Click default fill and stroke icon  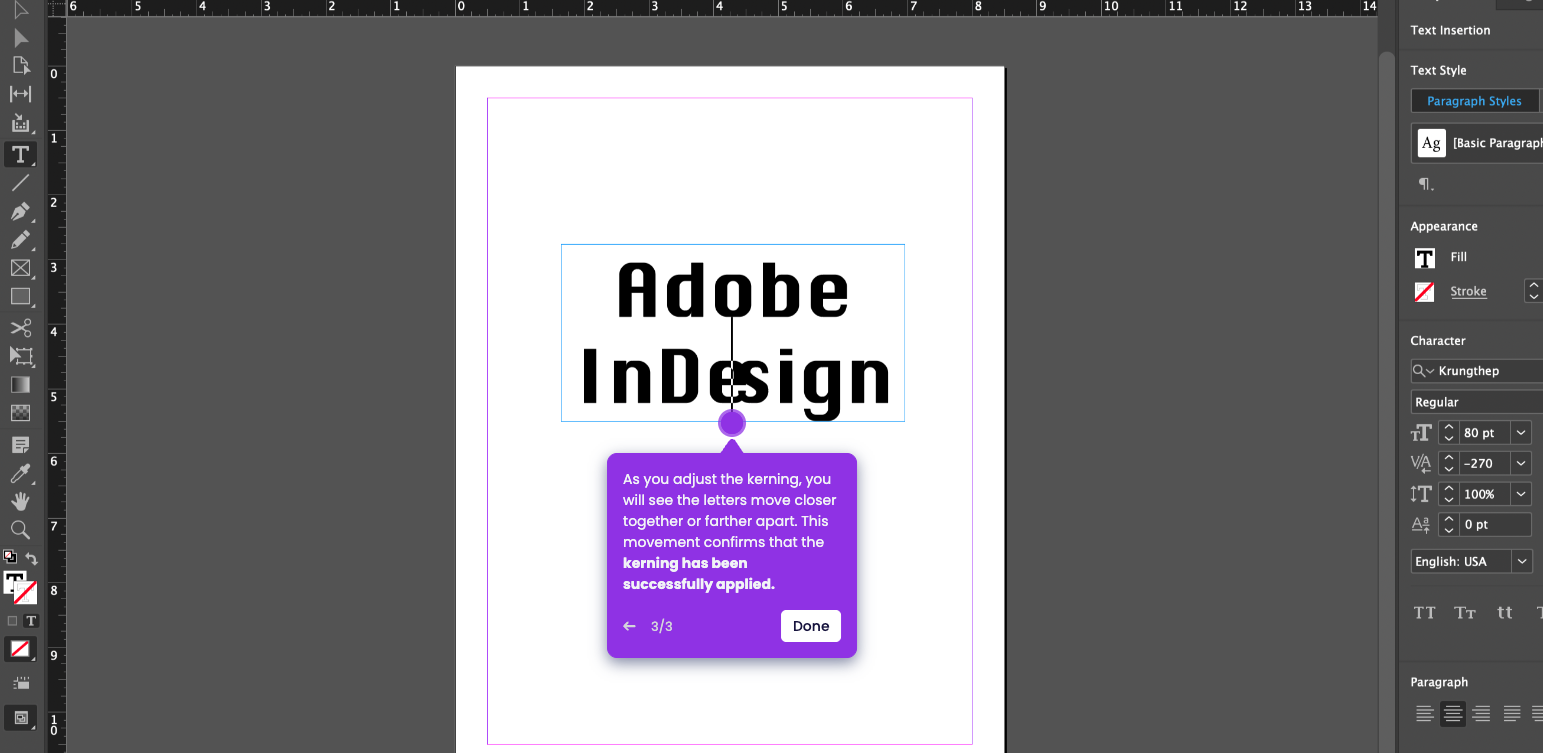(x=9, y=557)
